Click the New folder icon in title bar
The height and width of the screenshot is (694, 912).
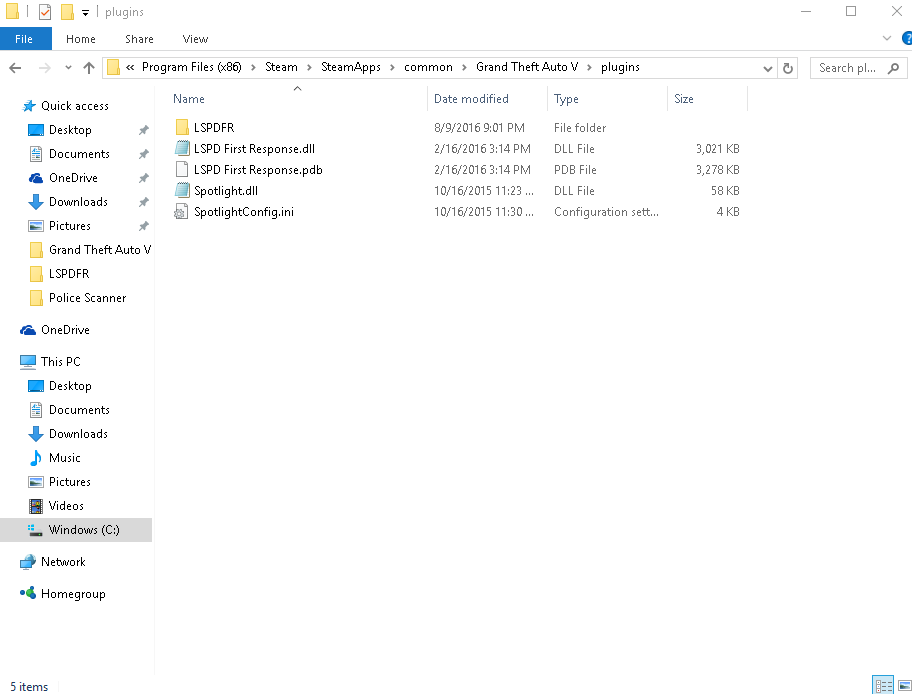coord(67,12)
